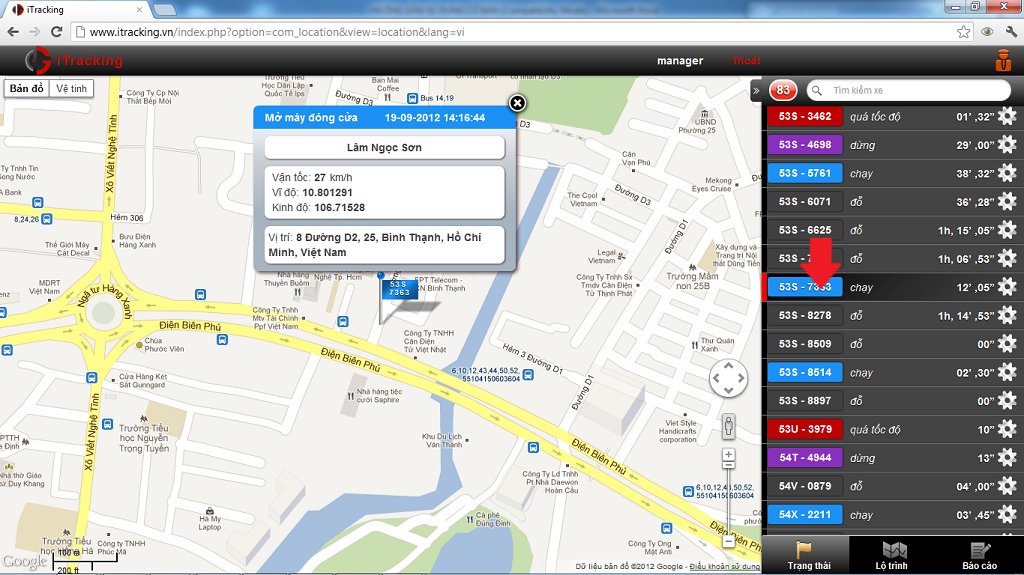The image size is (1024, 575).
Task: Select the iTracking browser tab
Action: [77, 10]
